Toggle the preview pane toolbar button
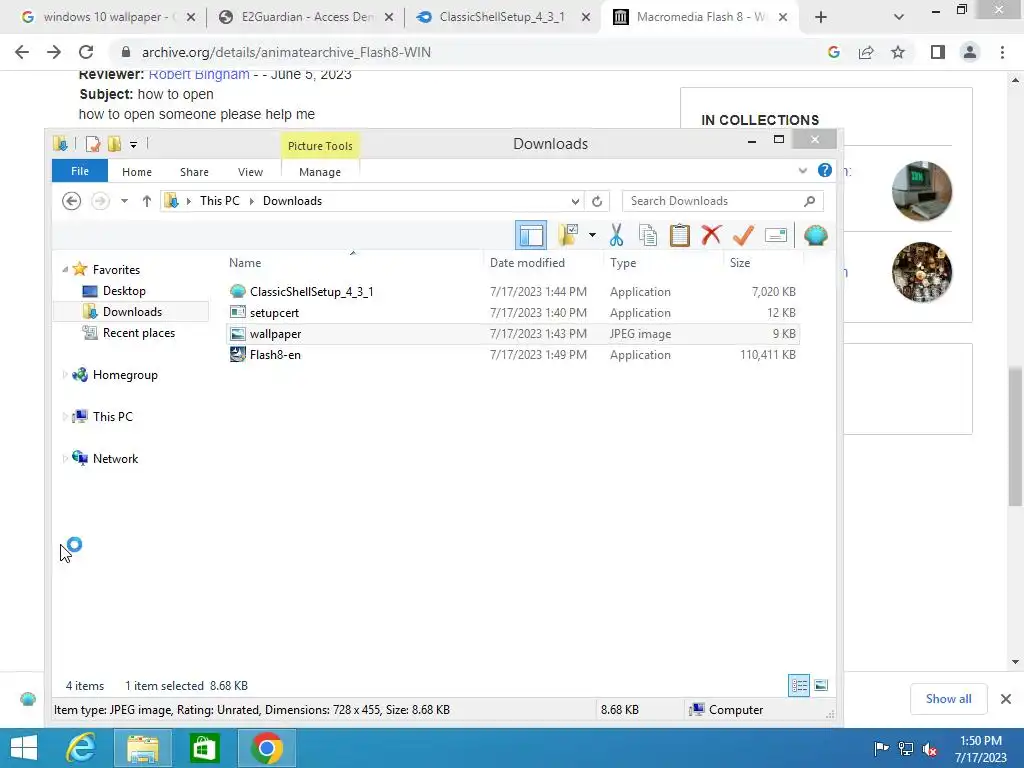This screenshot has width=1024, height=768. (531, 236)
